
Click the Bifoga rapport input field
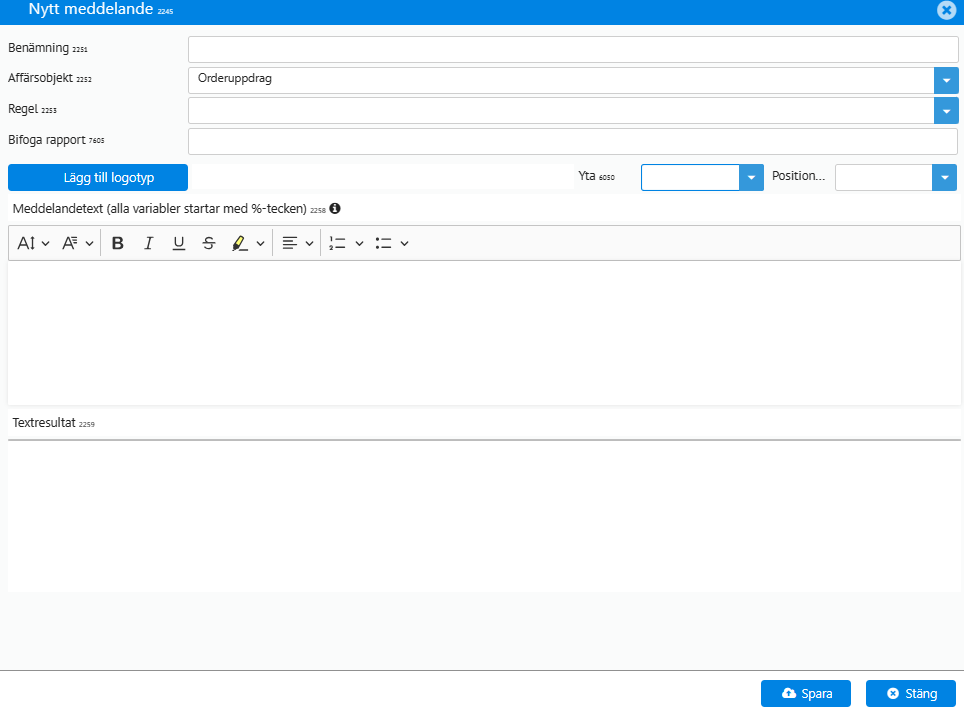pyautogui.click(x=573, y=141)
